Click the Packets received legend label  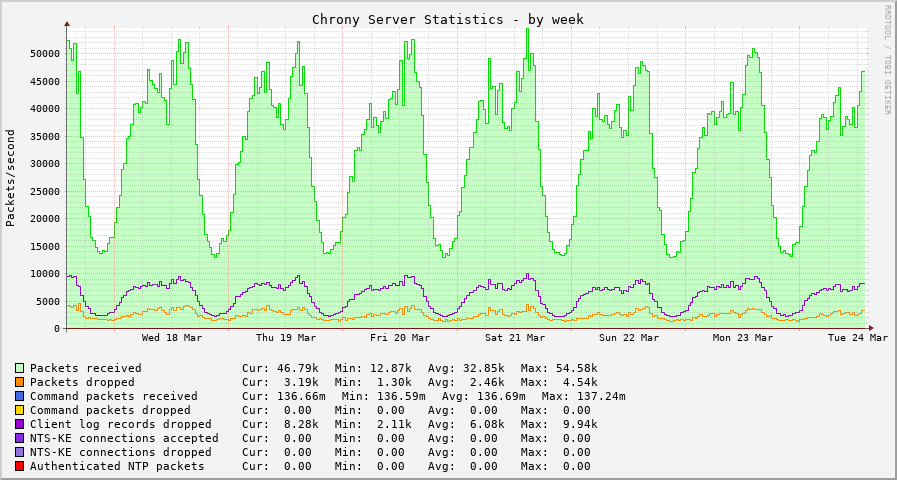coord(86,368)
